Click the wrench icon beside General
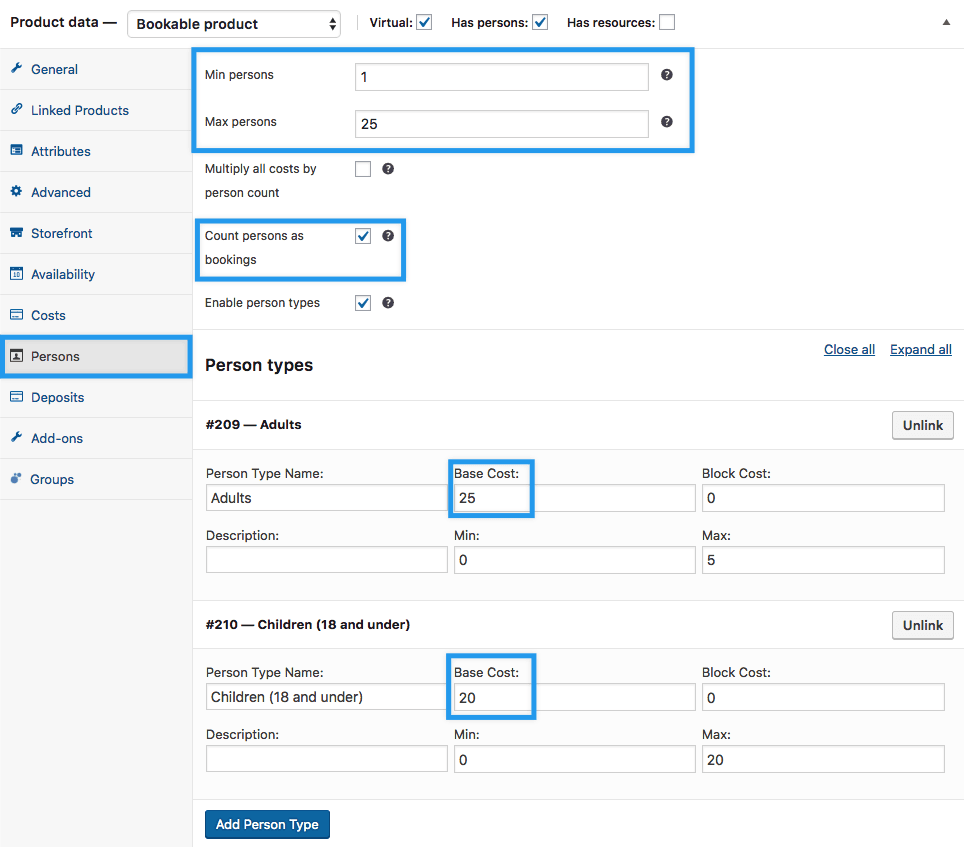 click(x=16, y=69)
